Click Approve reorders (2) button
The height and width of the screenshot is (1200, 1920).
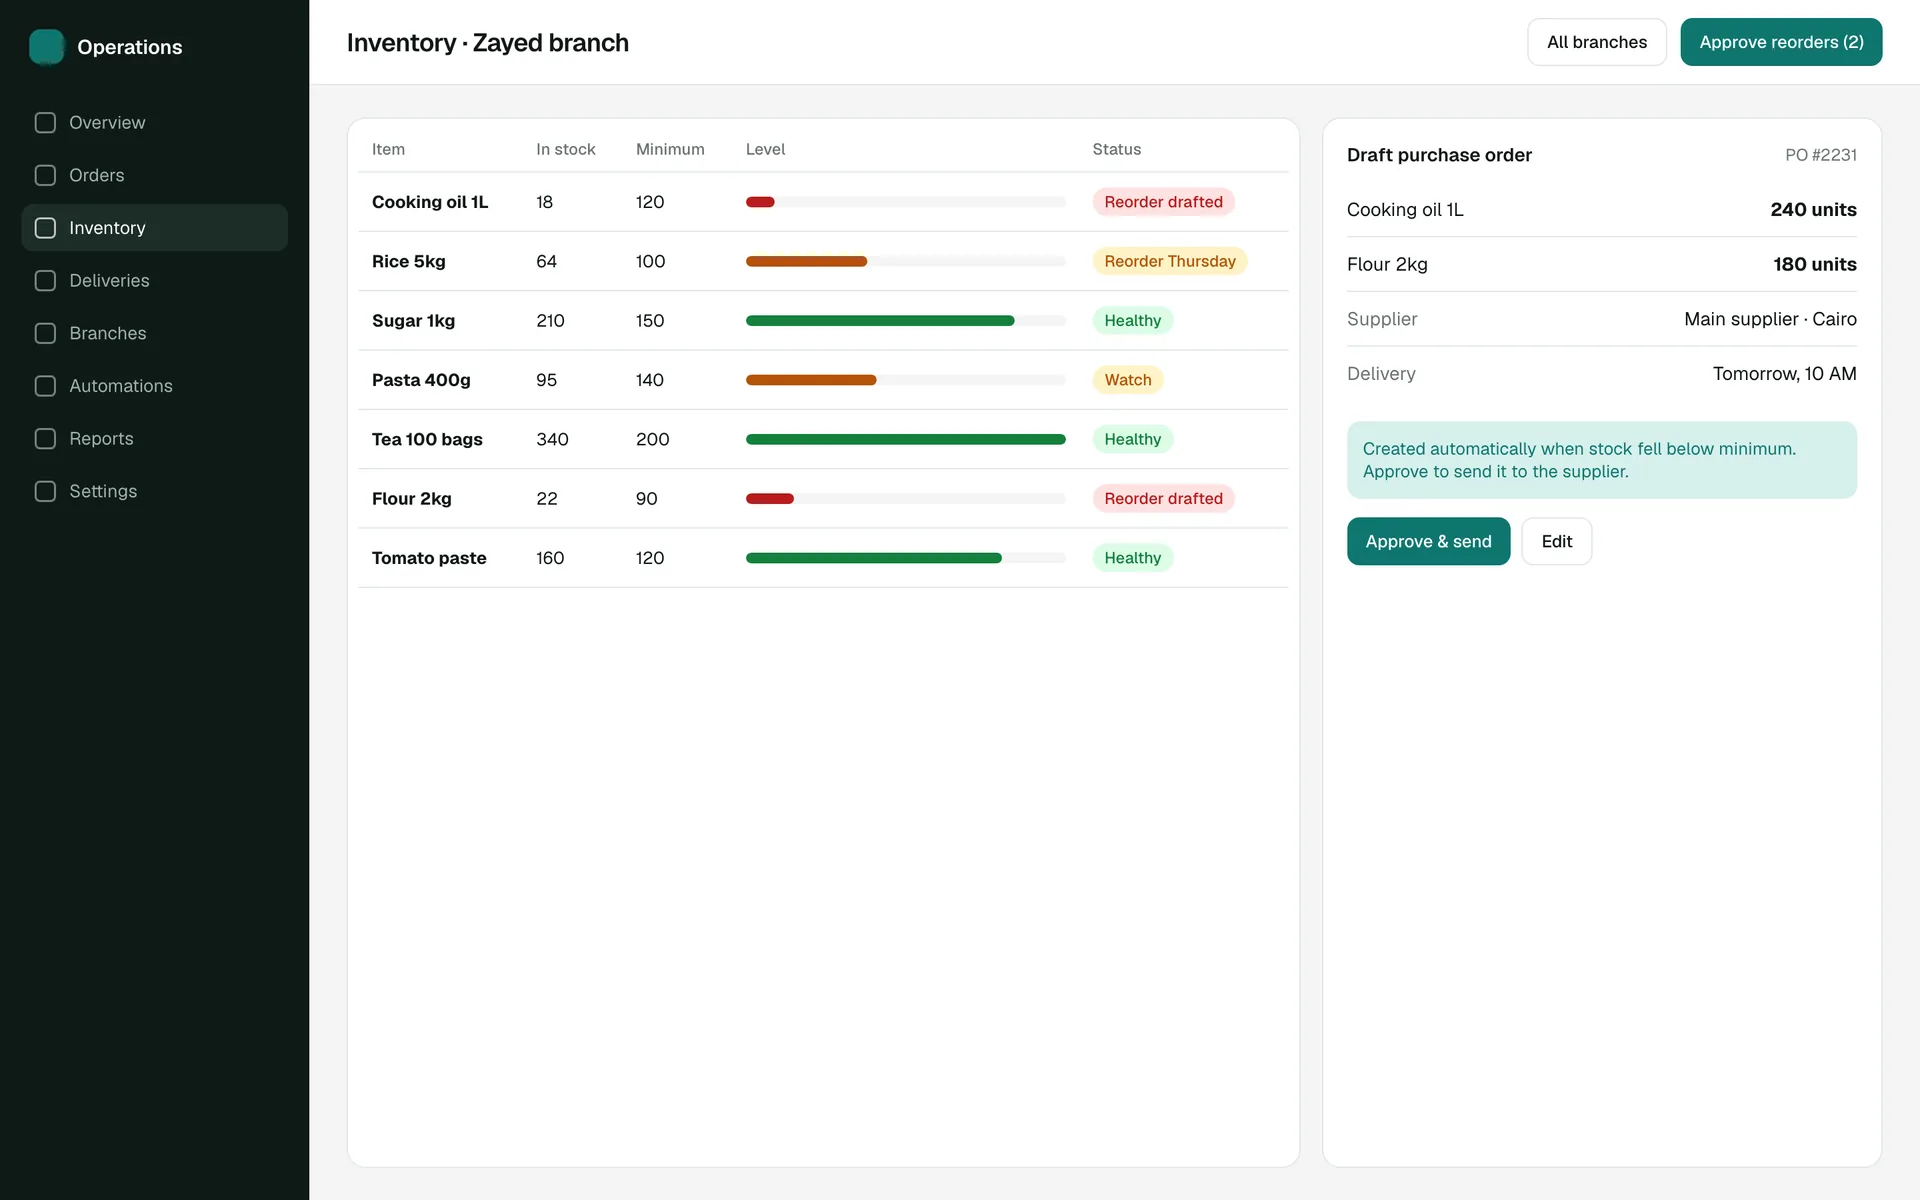tap(1781, 42)
